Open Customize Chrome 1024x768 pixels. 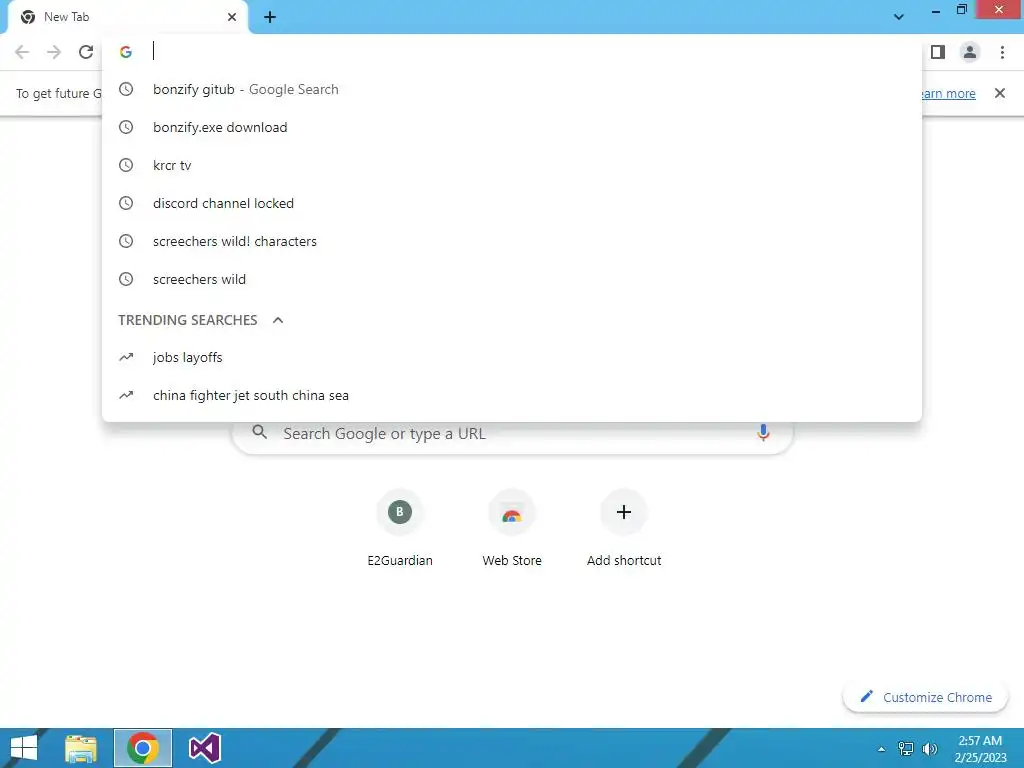pyautogui.click(x=925, y=697)
